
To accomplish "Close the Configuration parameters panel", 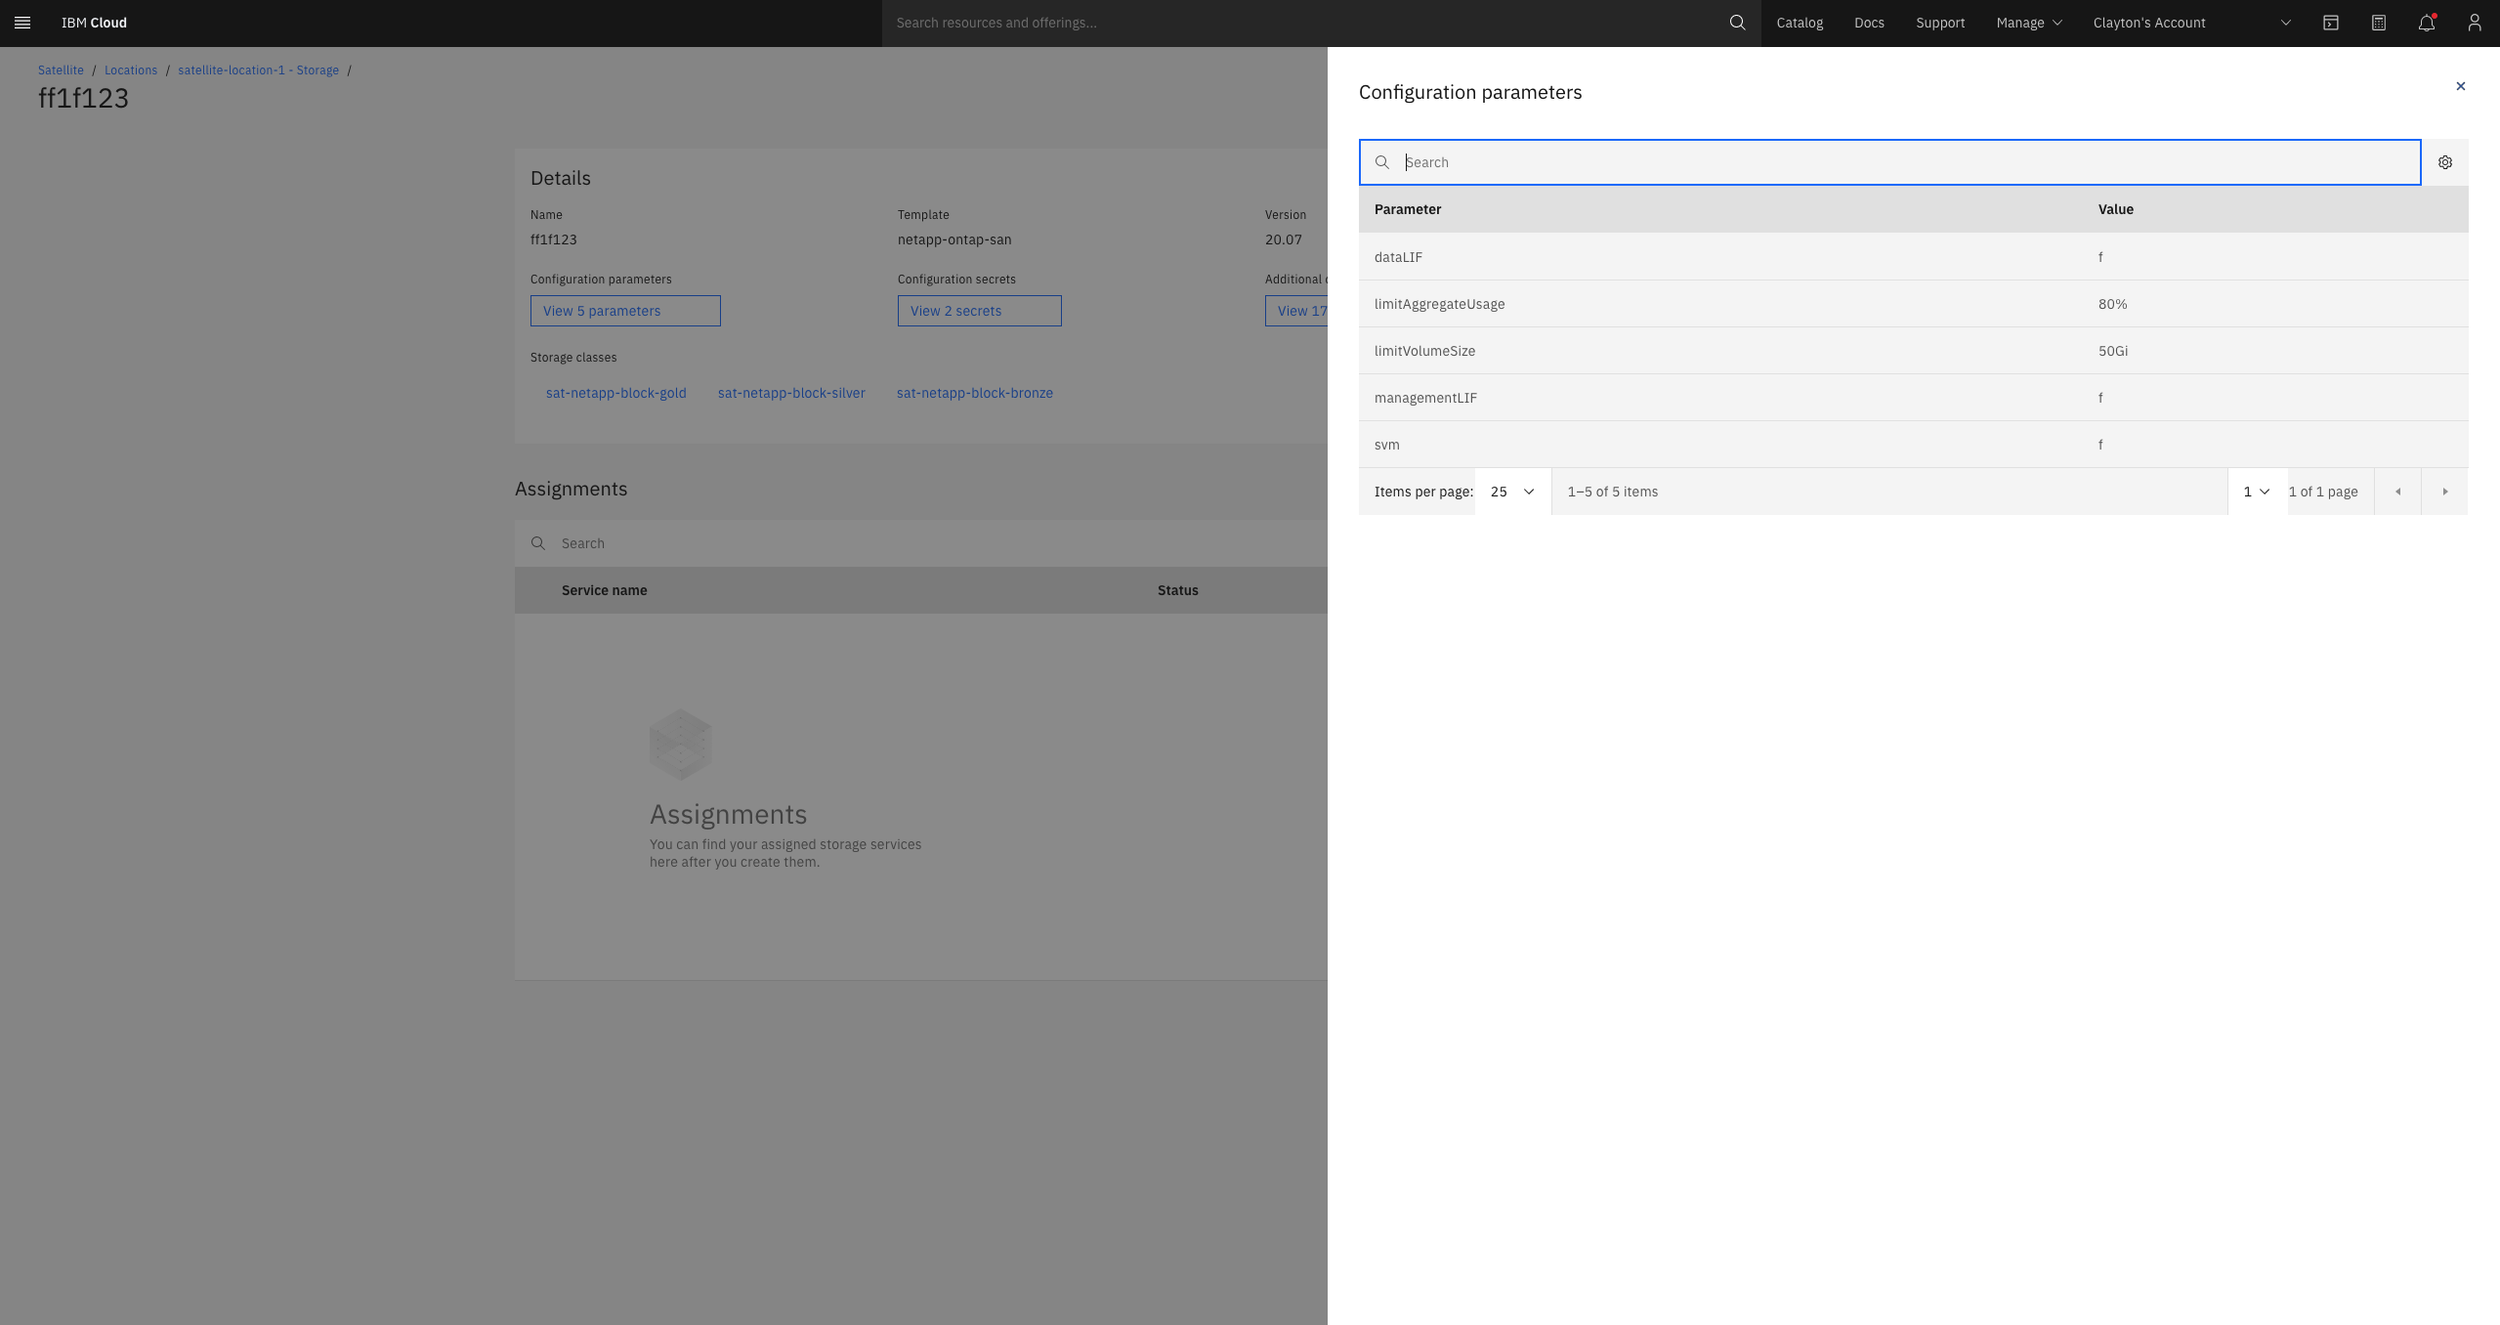I will [x=2460, y=86].
